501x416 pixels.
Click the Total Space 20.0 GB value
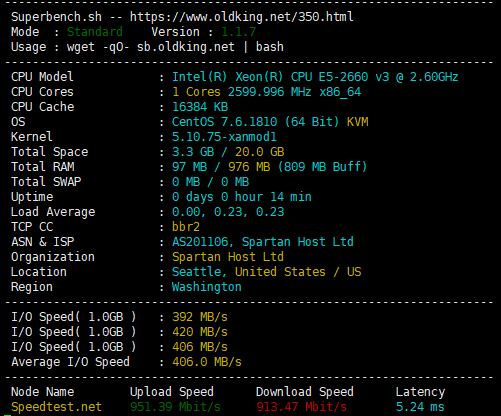click(x=260, y=152)
